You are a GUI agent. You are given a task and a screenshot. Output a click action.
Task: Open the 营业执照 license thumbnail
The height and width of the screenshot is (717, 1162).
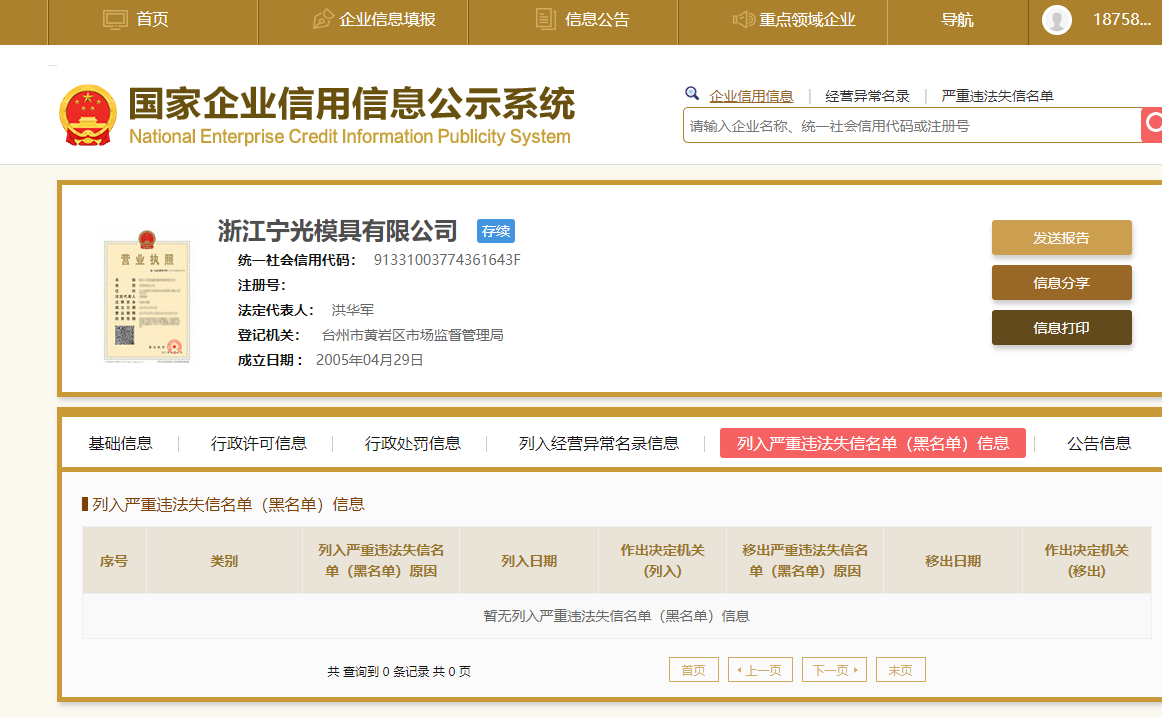click(x=147, y=296)
